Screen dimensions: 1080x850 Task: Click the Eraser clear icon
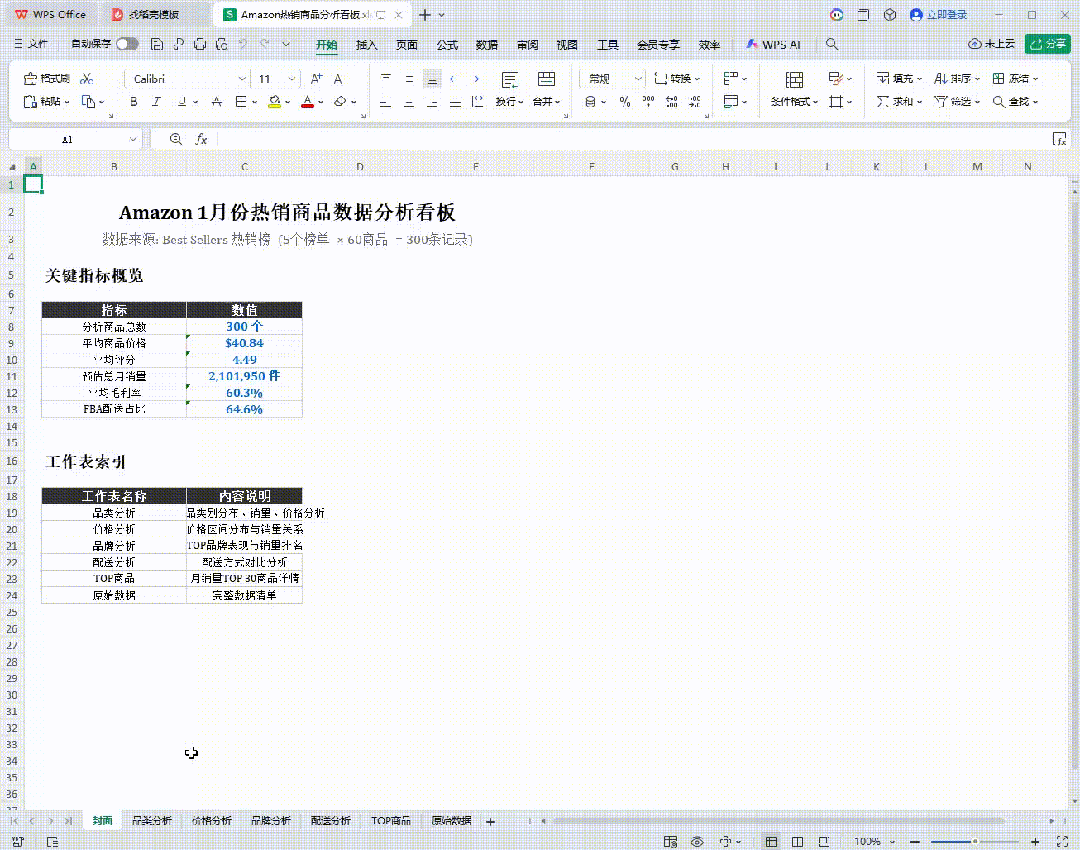[x=340, y=102]
